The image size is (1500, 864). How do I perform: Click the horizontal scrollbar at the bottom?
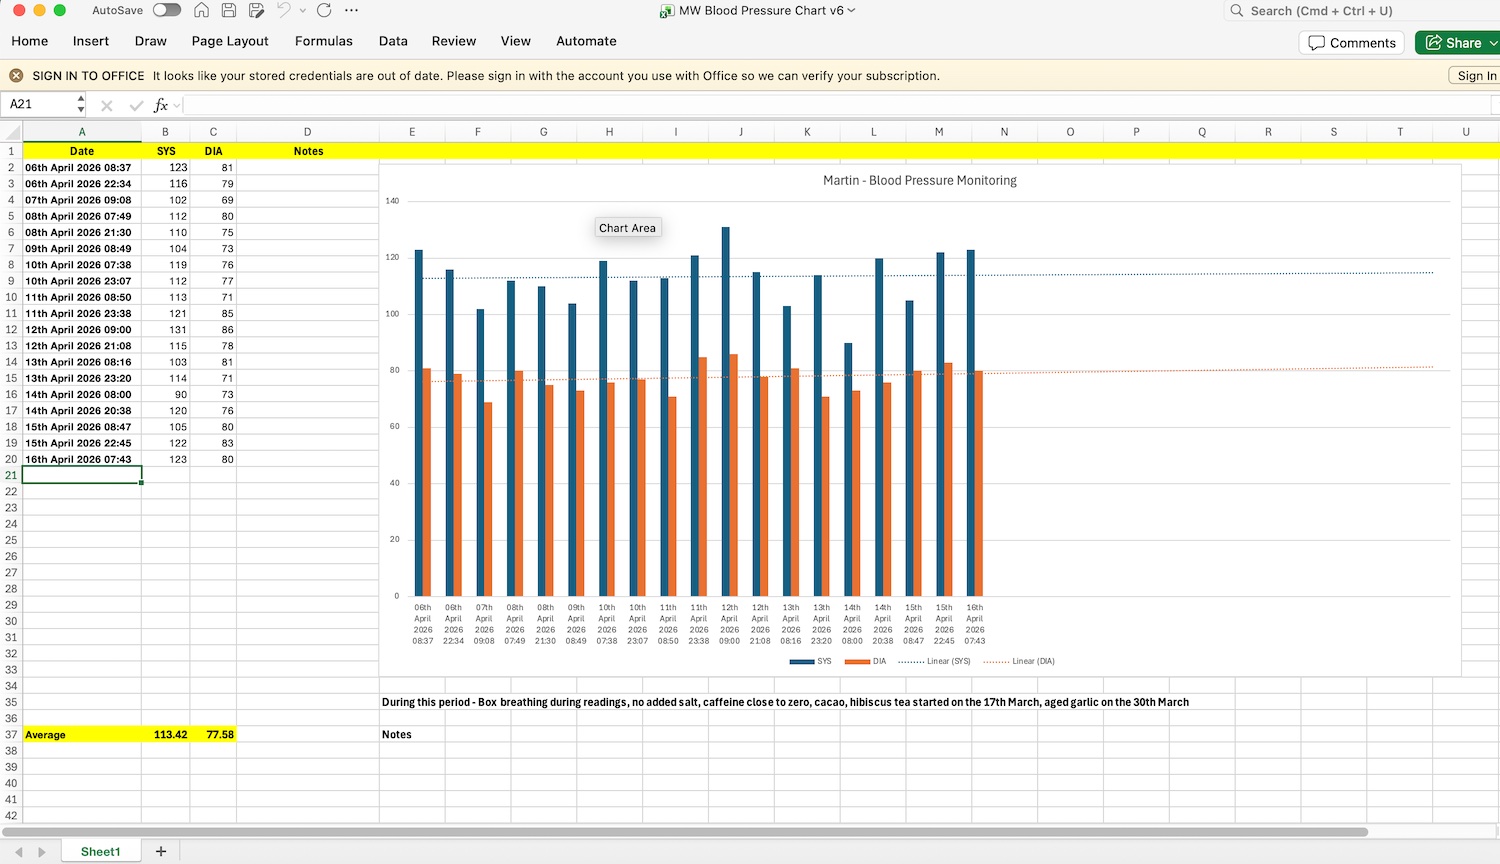click(x=685, y=832)
